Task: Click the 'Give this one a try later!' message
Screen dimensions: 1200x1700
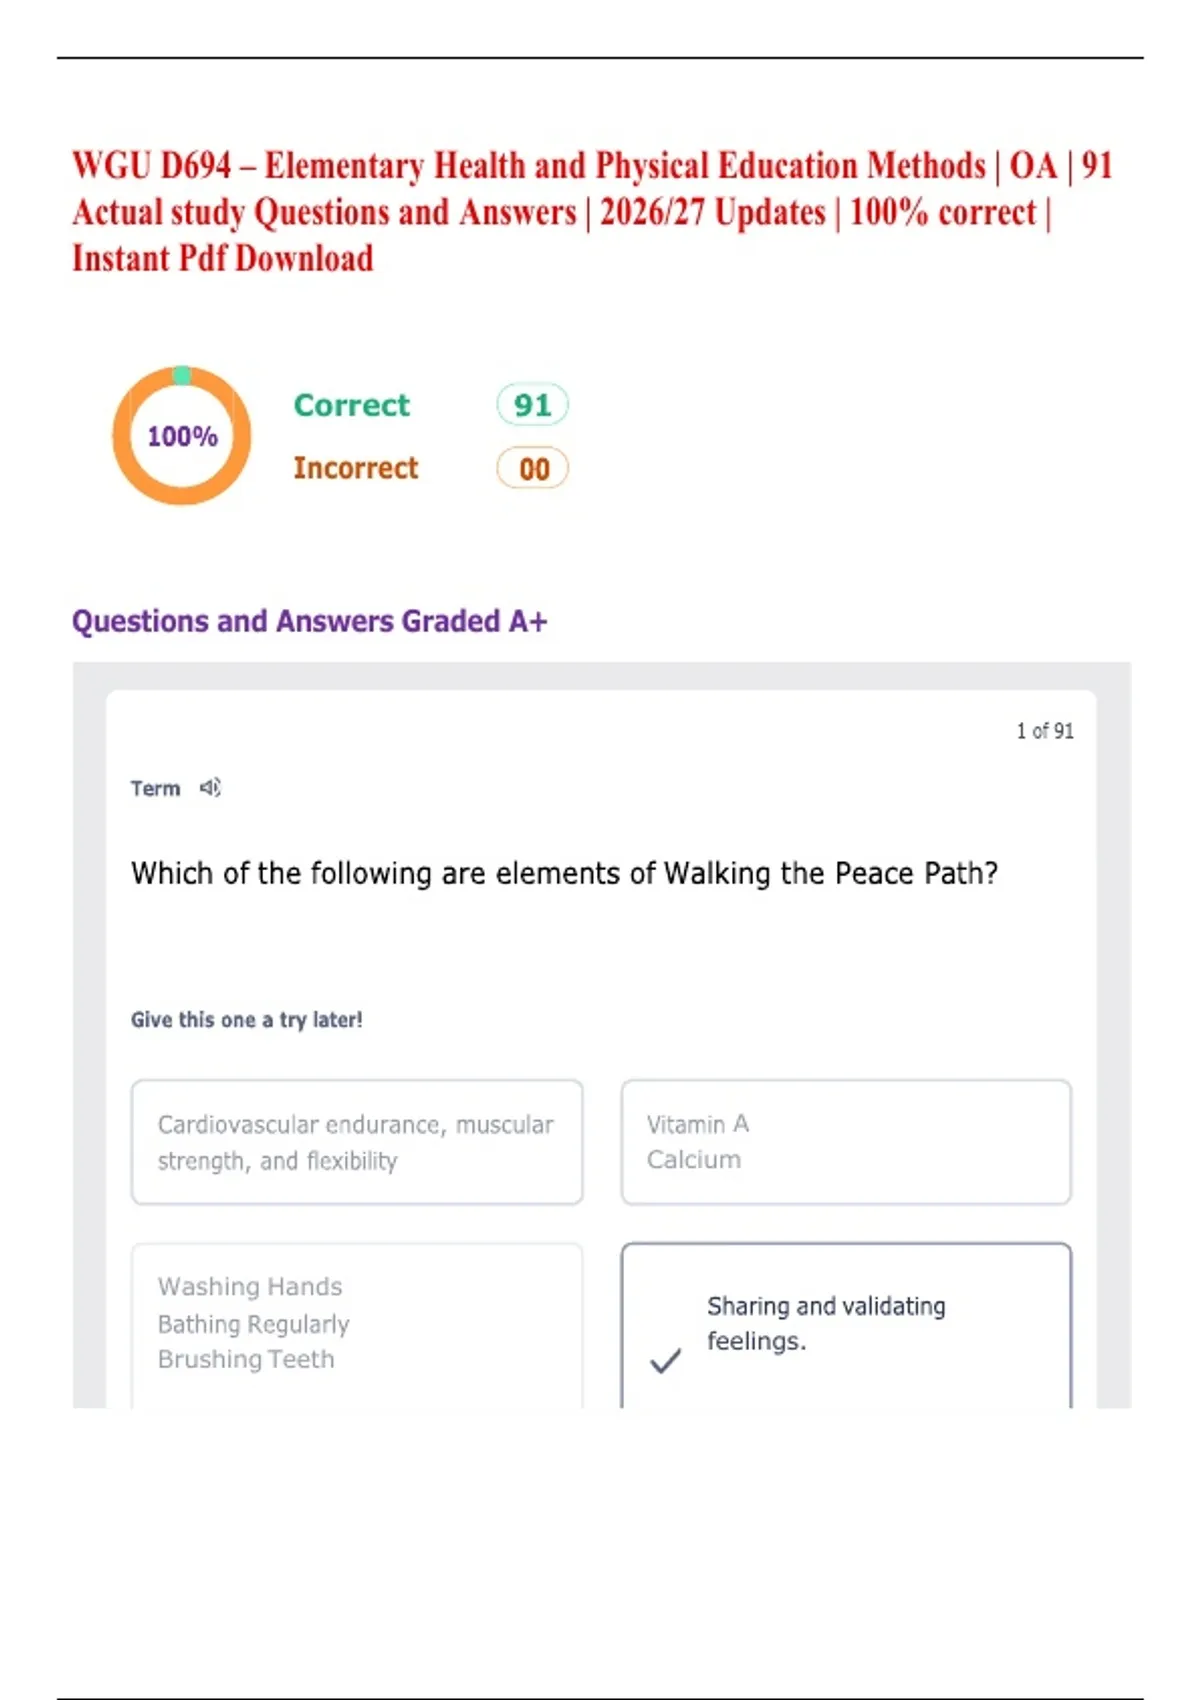Action: pos(247,1020)
